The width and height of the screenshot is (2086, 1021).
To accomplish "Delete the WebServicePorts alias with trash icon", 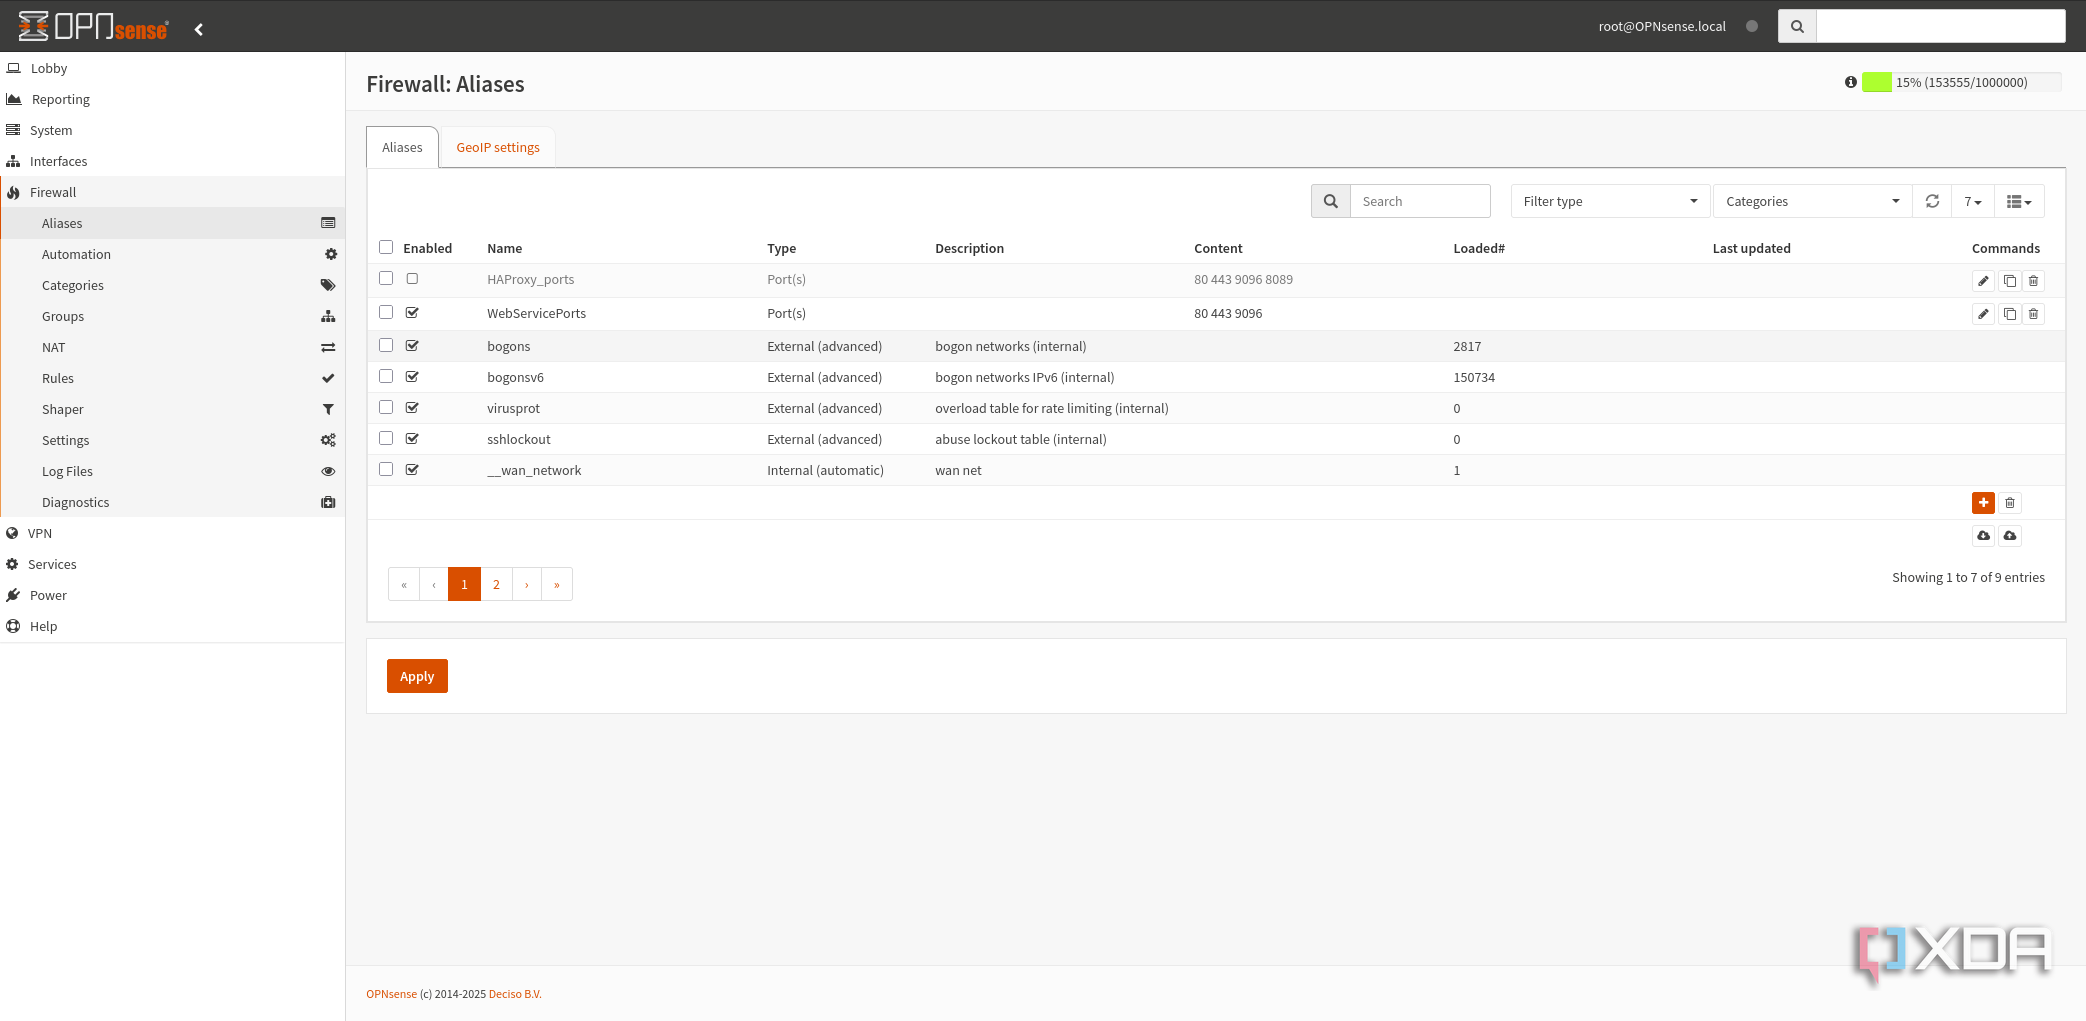I will 2033,313.
